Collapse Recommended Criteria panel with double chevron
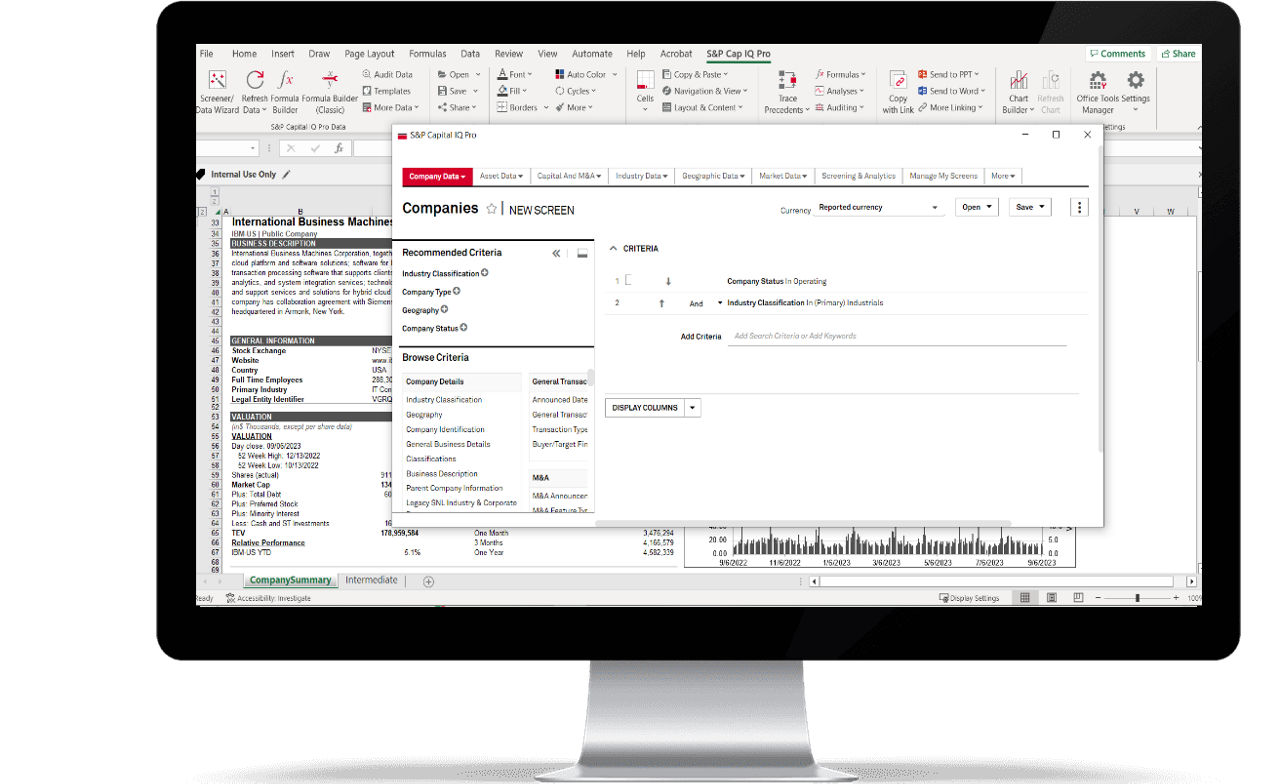The image size is (1280, 784). 557,253
